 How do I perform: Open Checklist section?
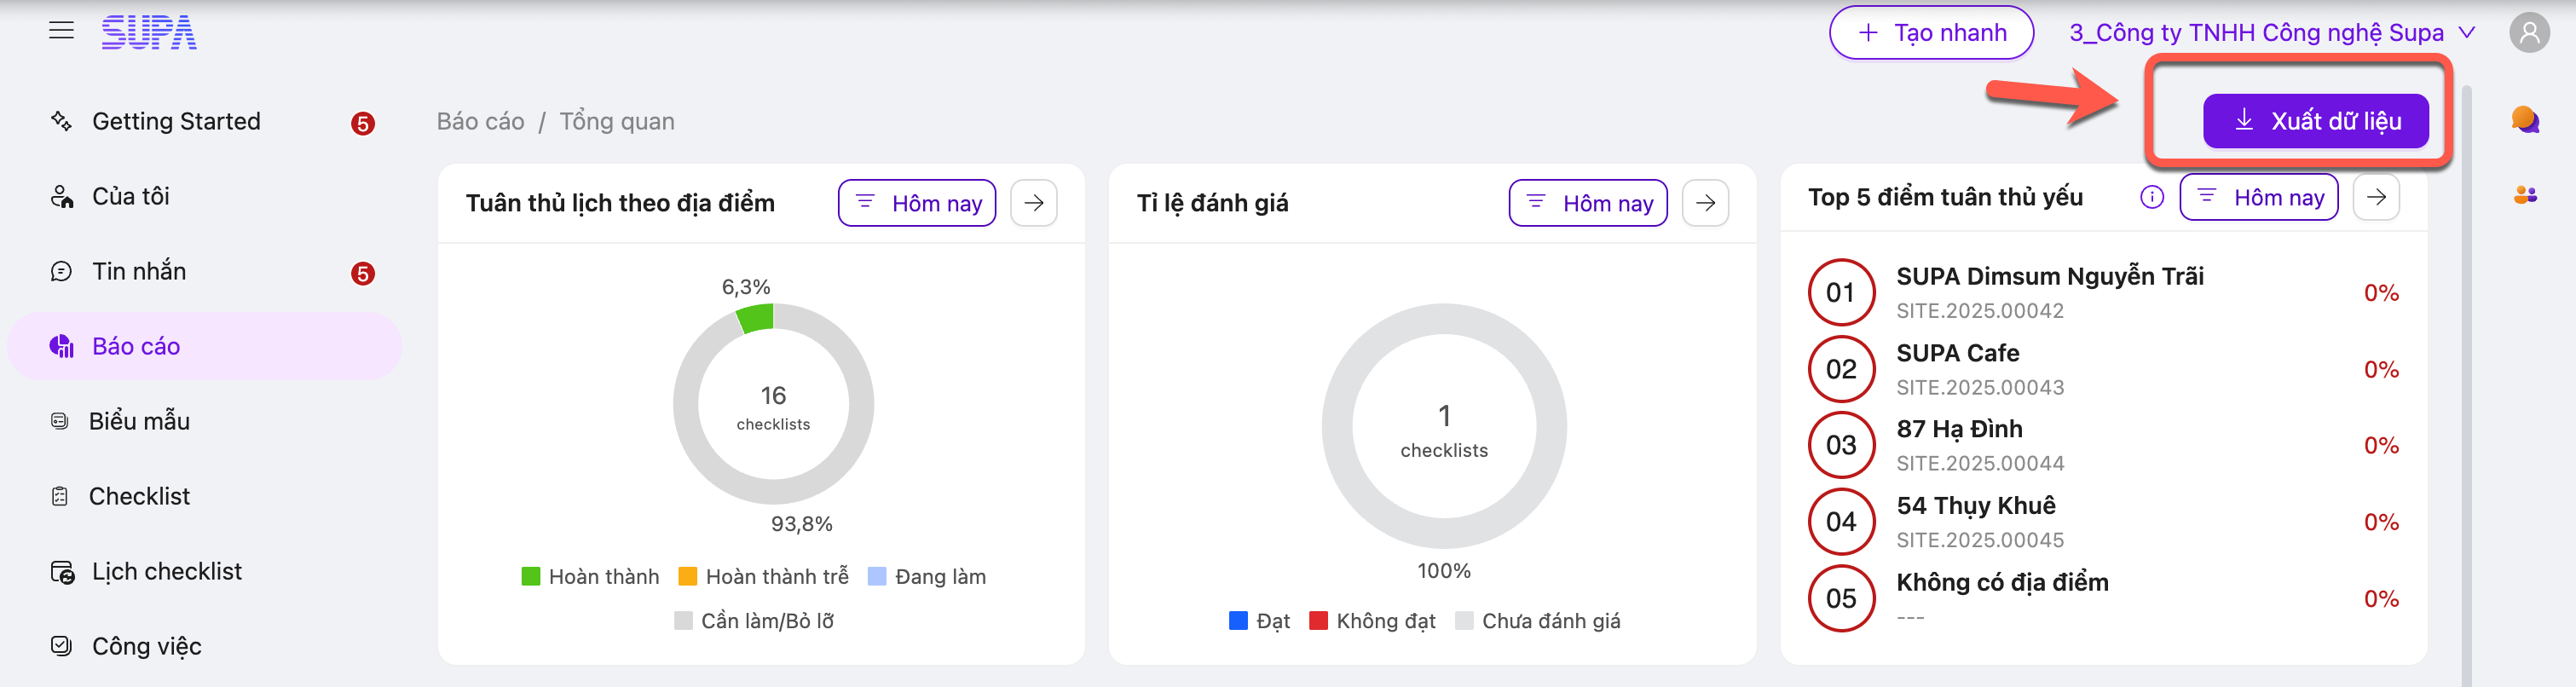(204, 496)
